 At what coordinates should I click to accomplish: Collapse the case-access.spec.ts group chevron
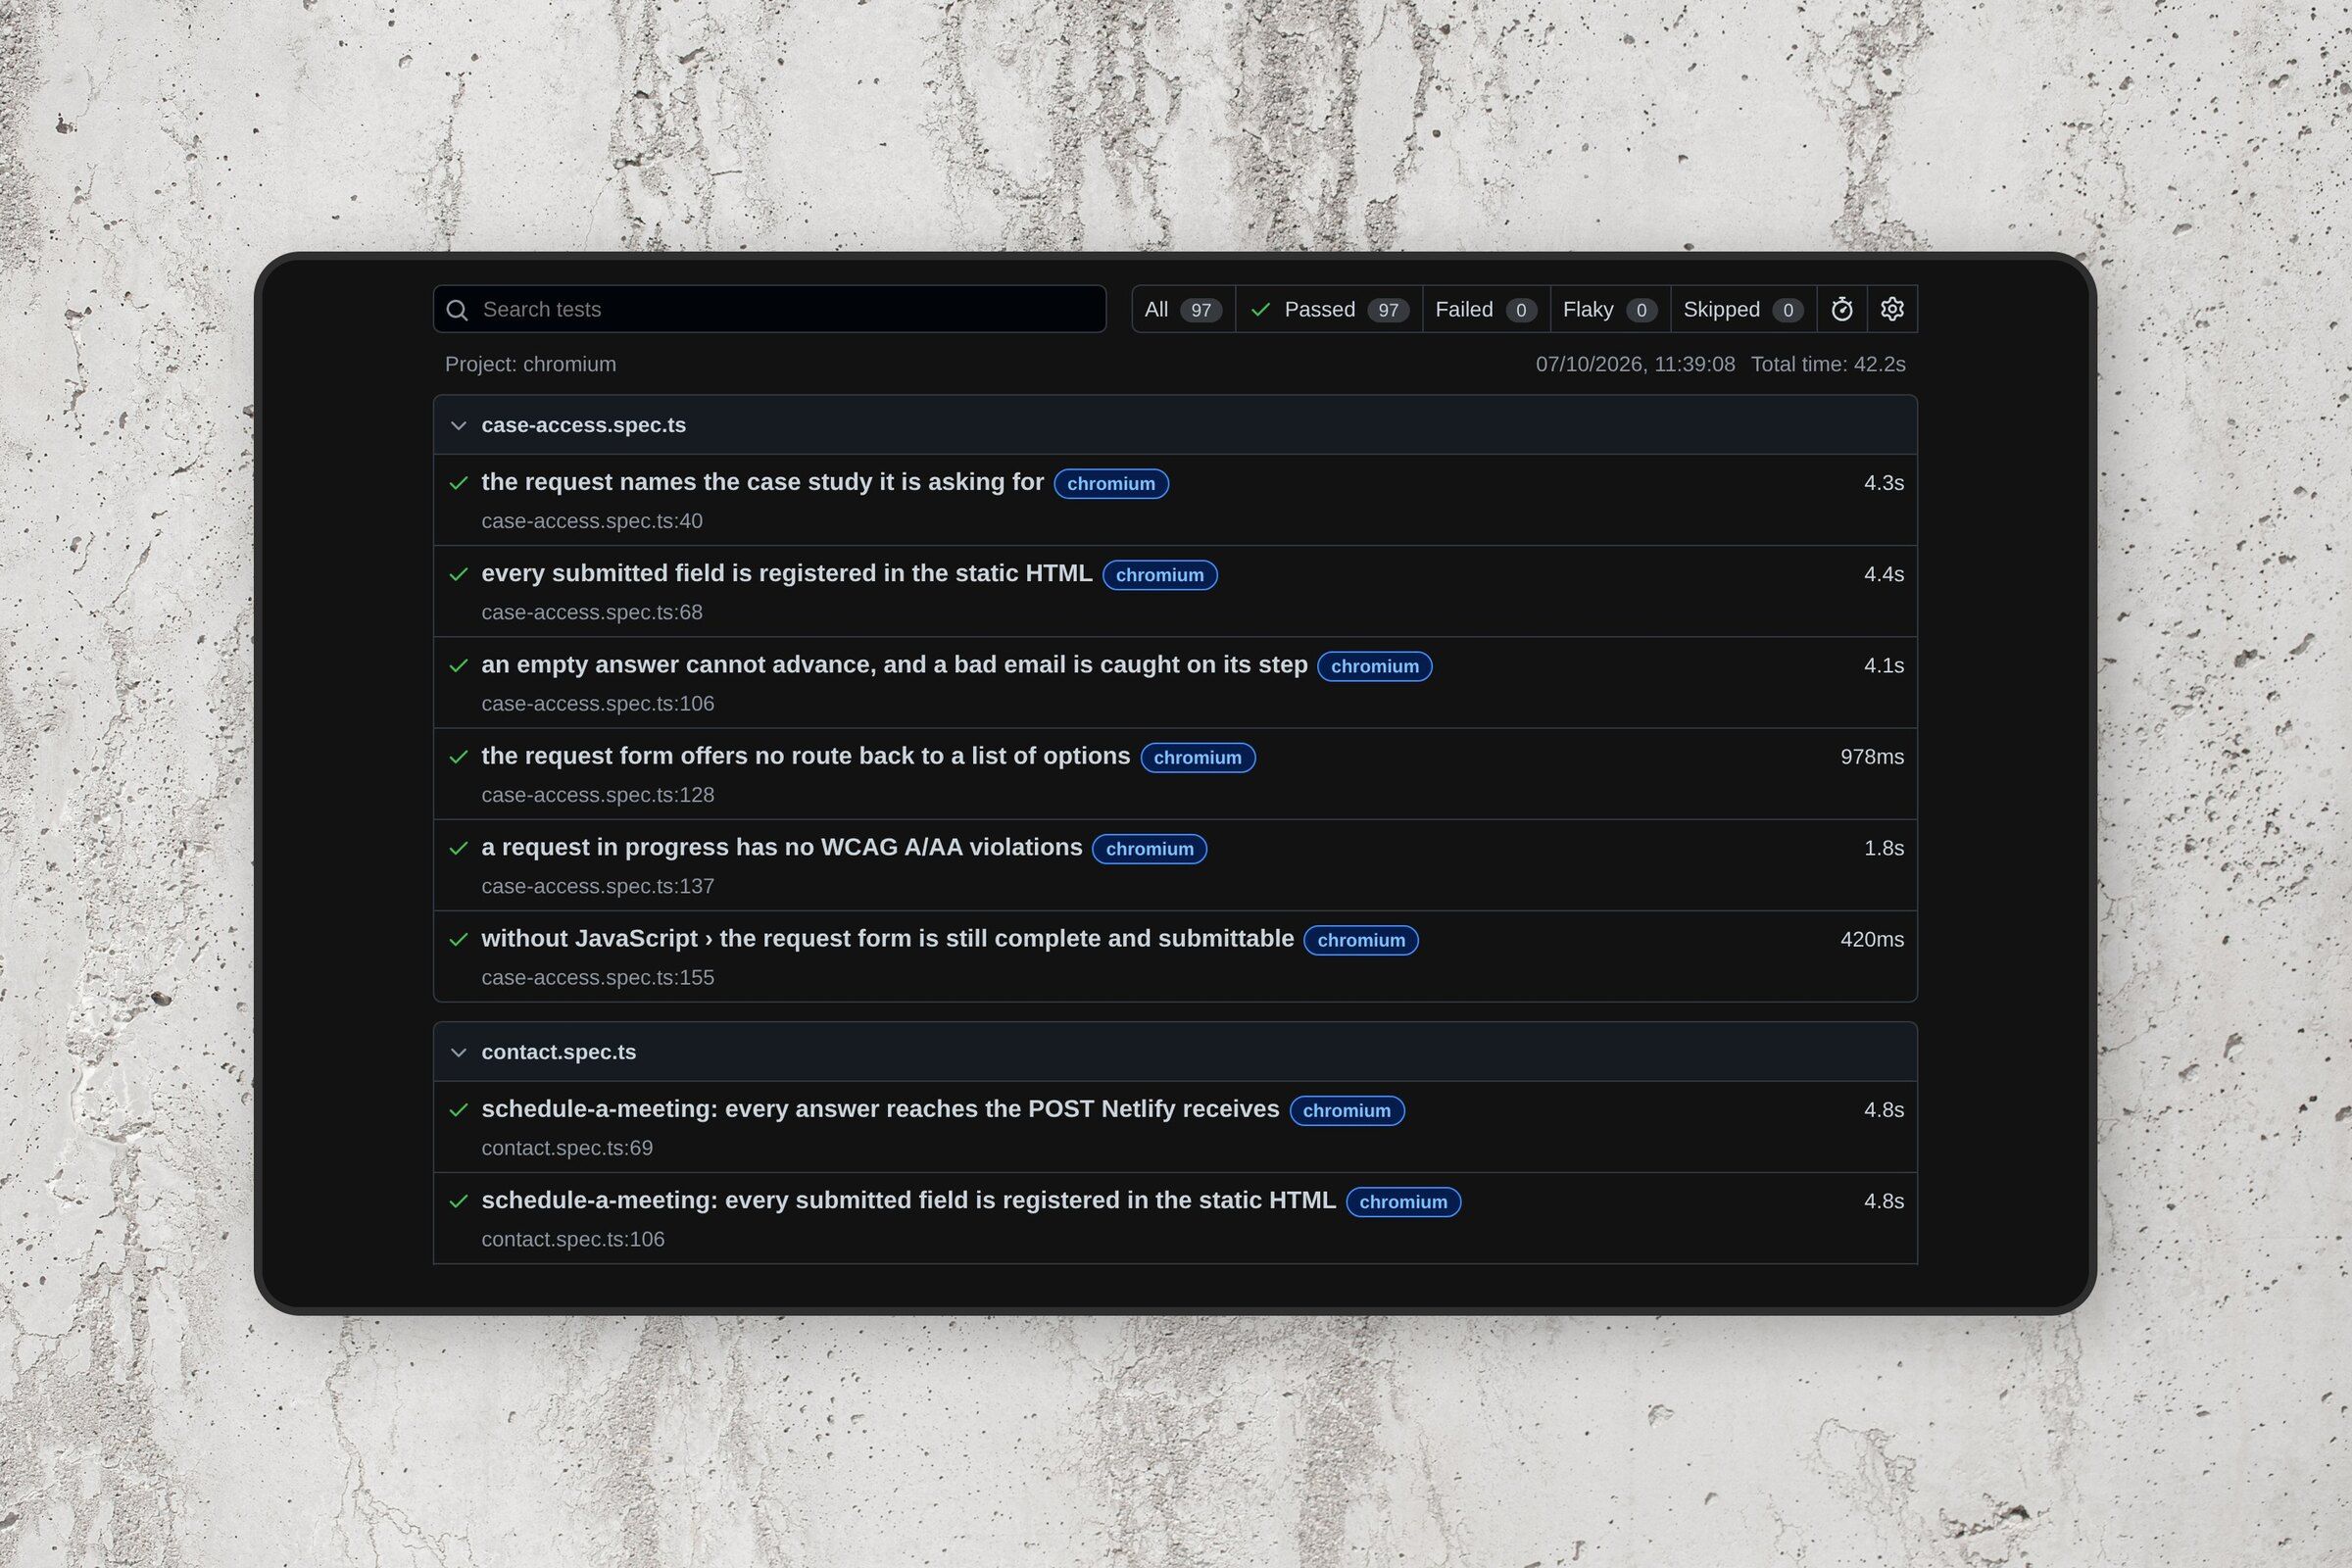(459, 425)
